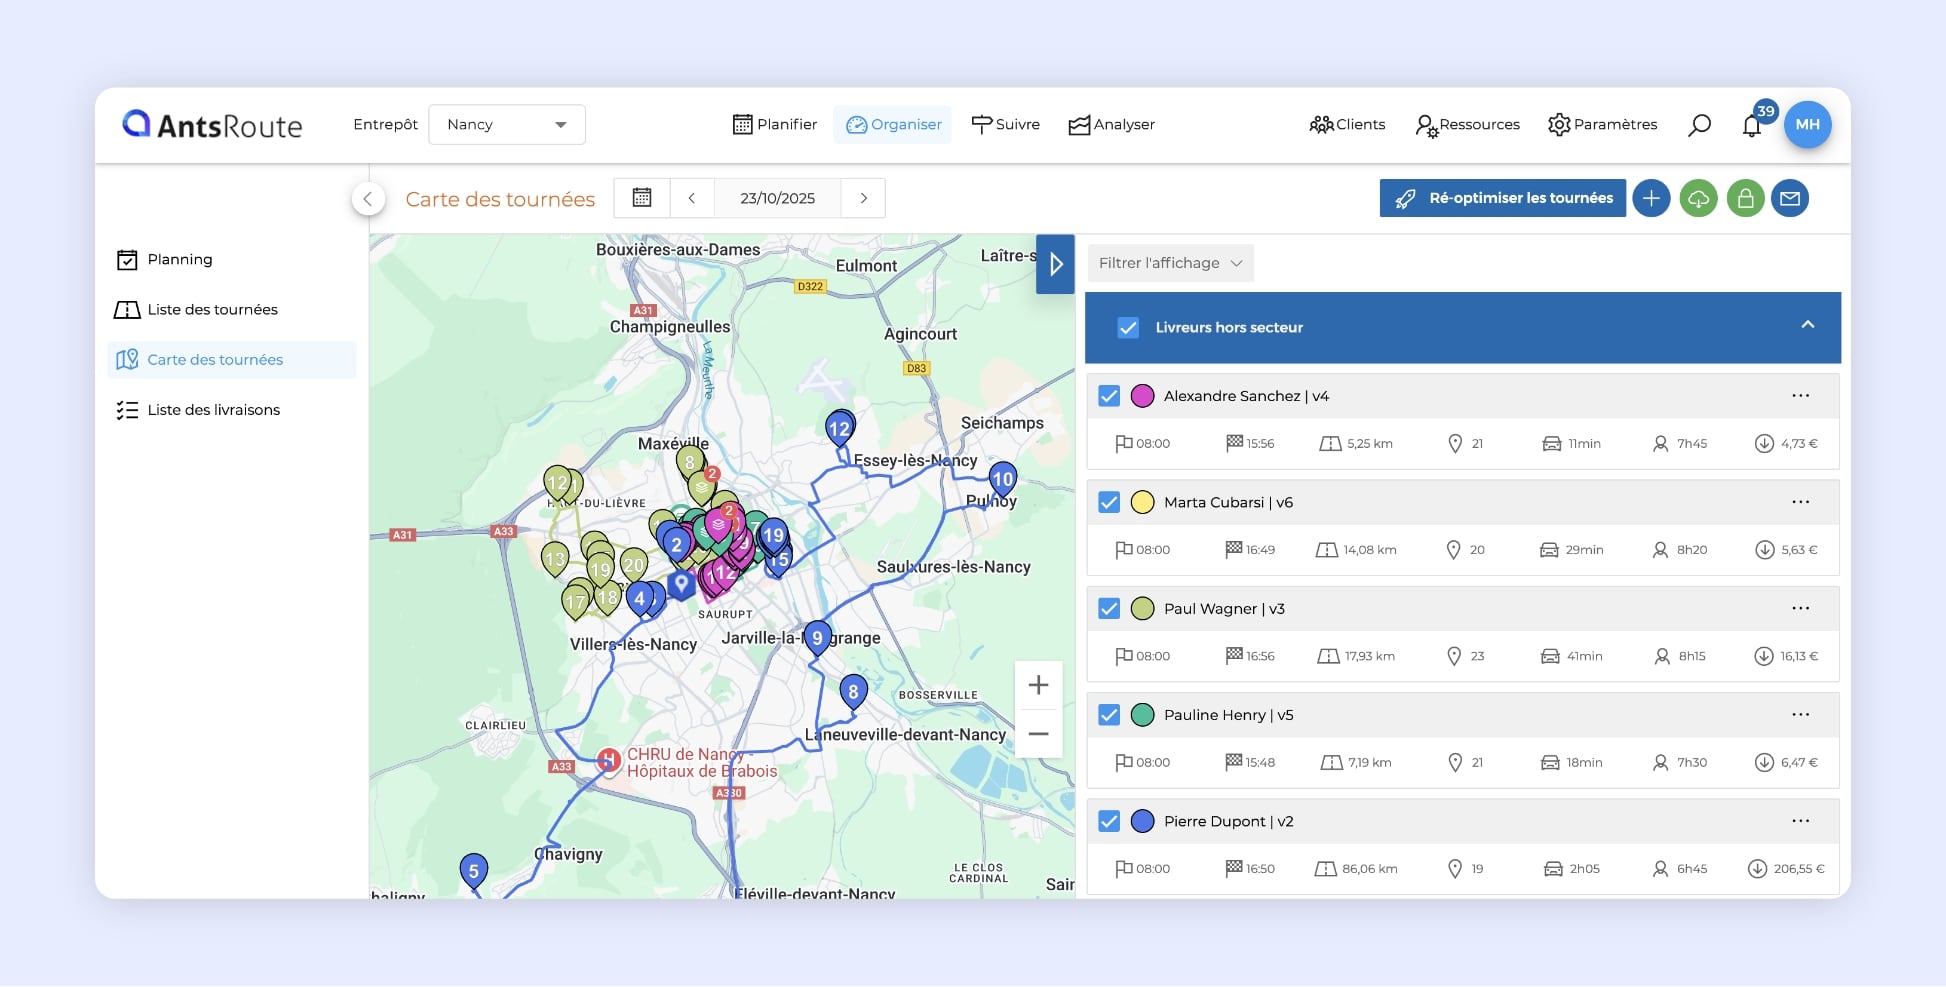Click the green cloud upload icon

click(1699, 198)
